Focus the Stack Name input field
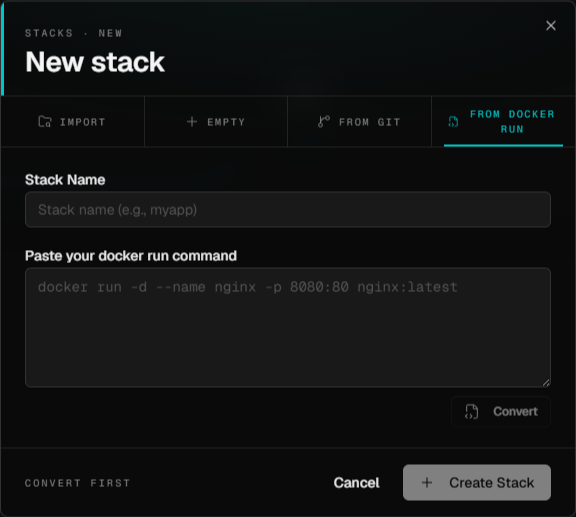Image resolution: width=576 pixels, height=517 pixels. 288,209
